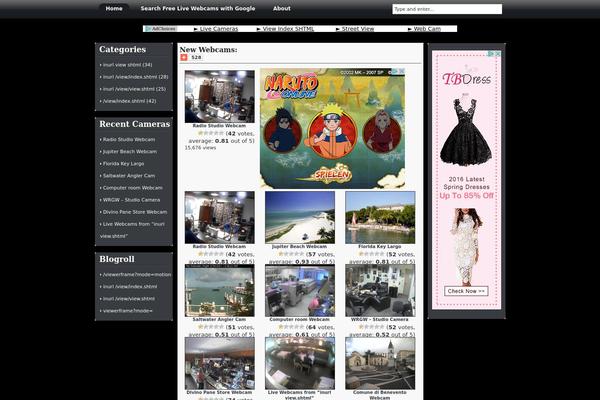The height and width of the screenshot is (400, 600).
Task: Click the Florida Key Largo title link
Action: 380,247
